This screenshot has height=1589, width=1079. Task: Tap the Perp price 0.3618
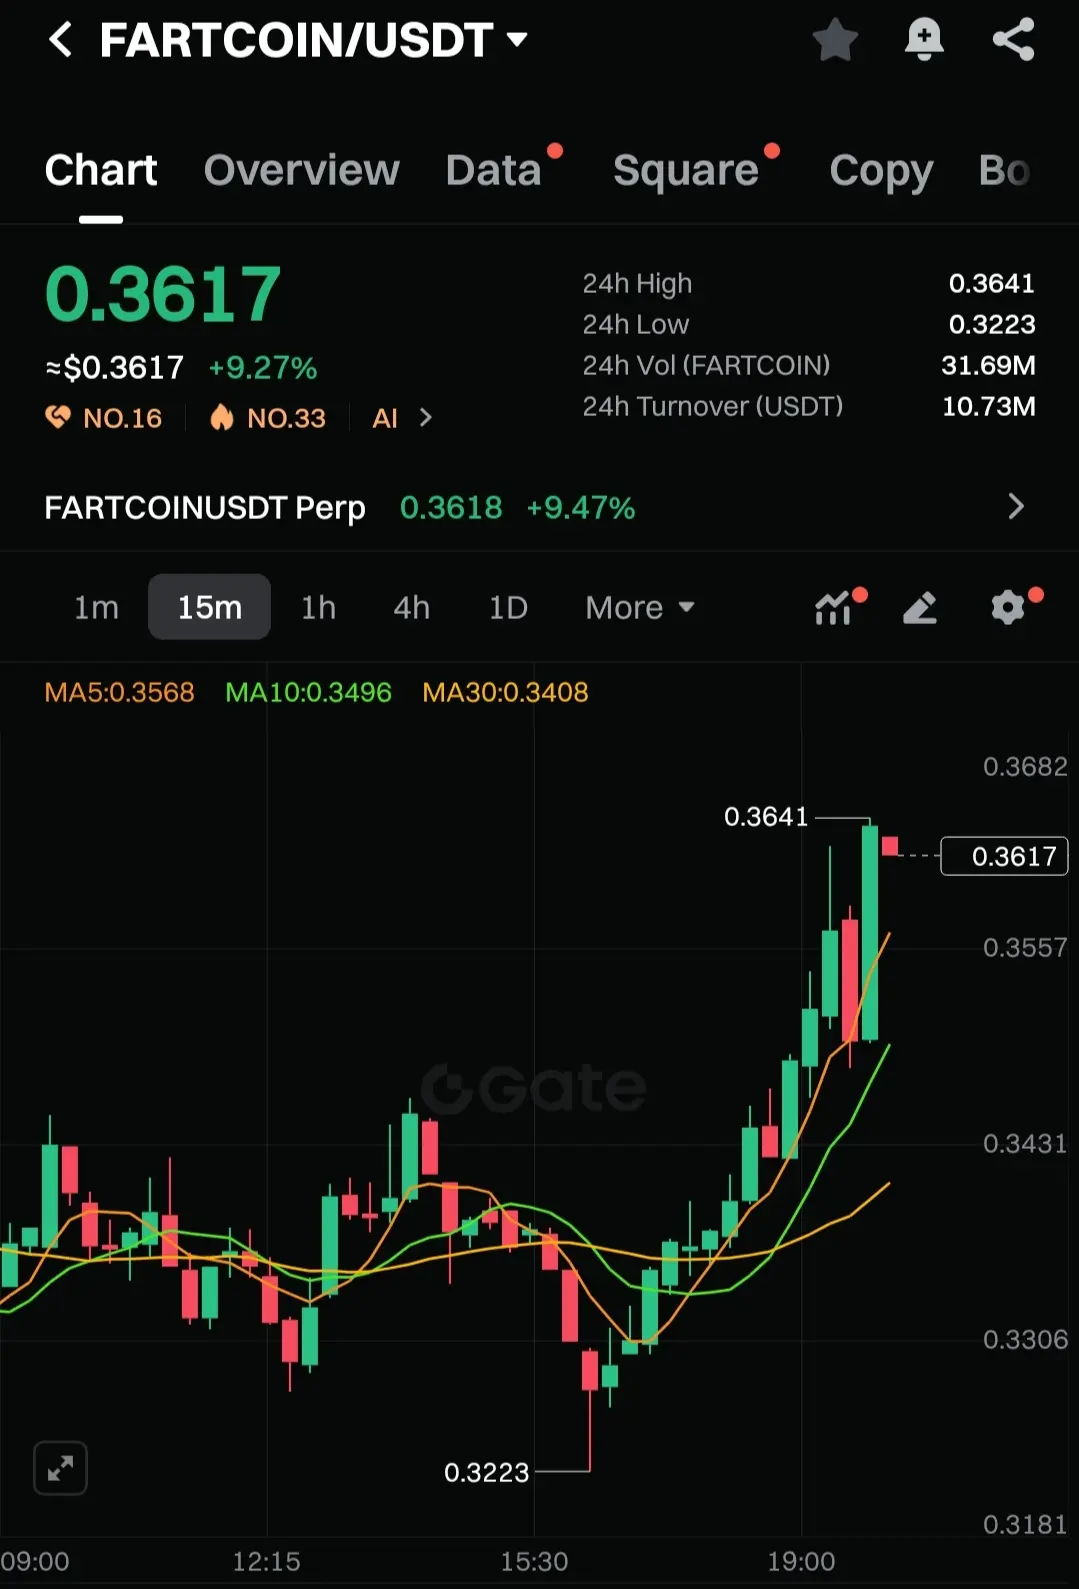pyautogui.click(x=451, y=508)
